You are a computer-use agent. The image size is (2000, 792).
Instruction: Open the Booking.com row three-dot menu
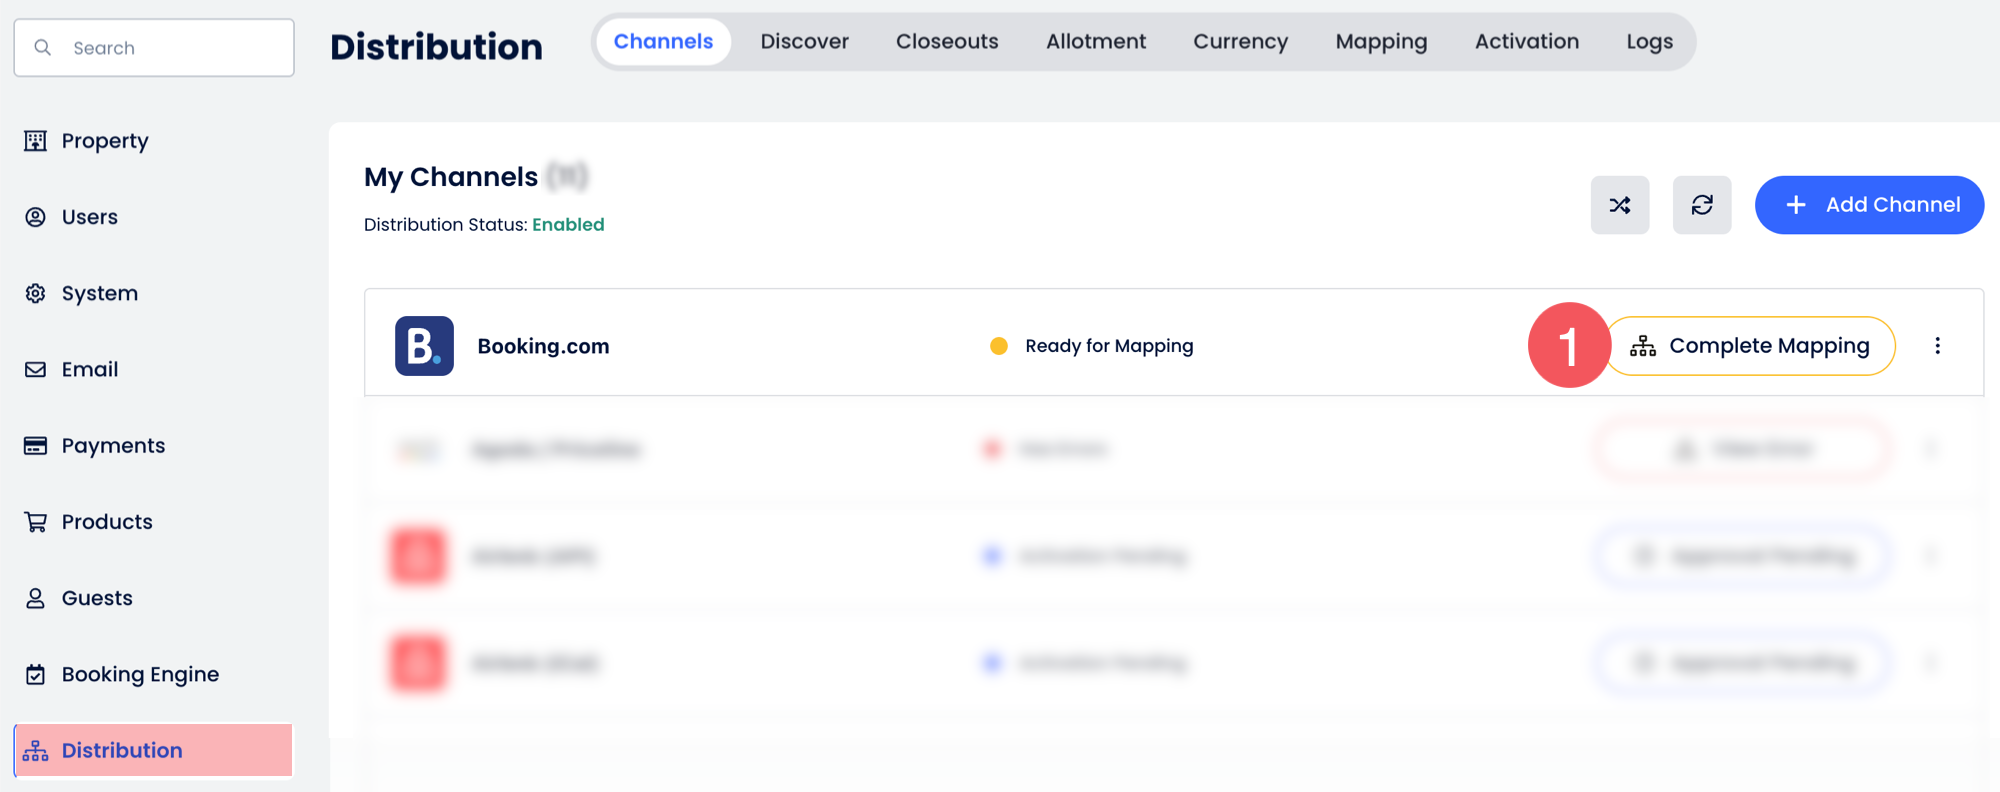coord(1937,346)
